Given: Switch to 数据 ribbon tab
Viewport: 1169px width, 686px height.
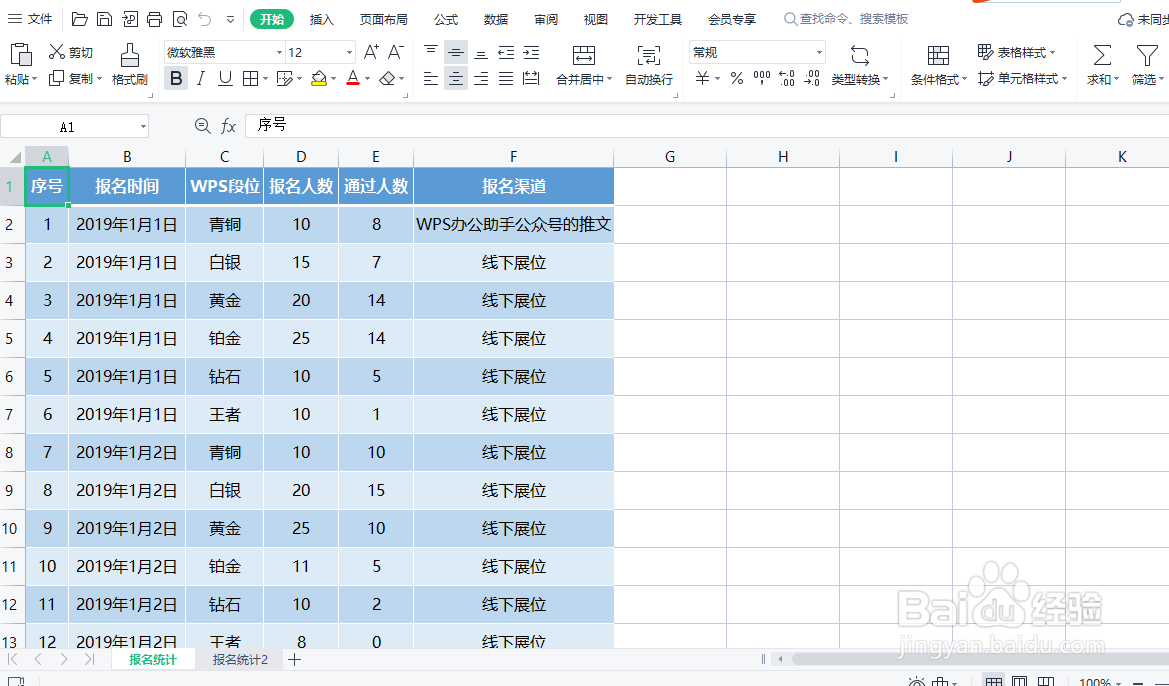Looking at the screenshot, I should click(496, 19).
